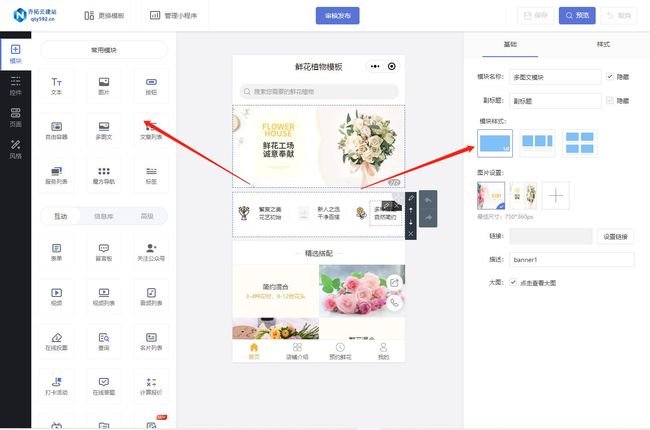
Task: Tap the 我的 profile tab in preview
Action: coord(383,351)
